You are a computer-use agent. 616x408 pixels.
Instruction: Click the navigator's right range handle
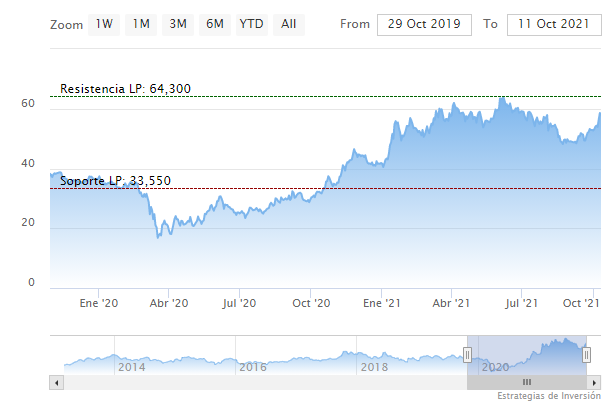tap(586, 354)
